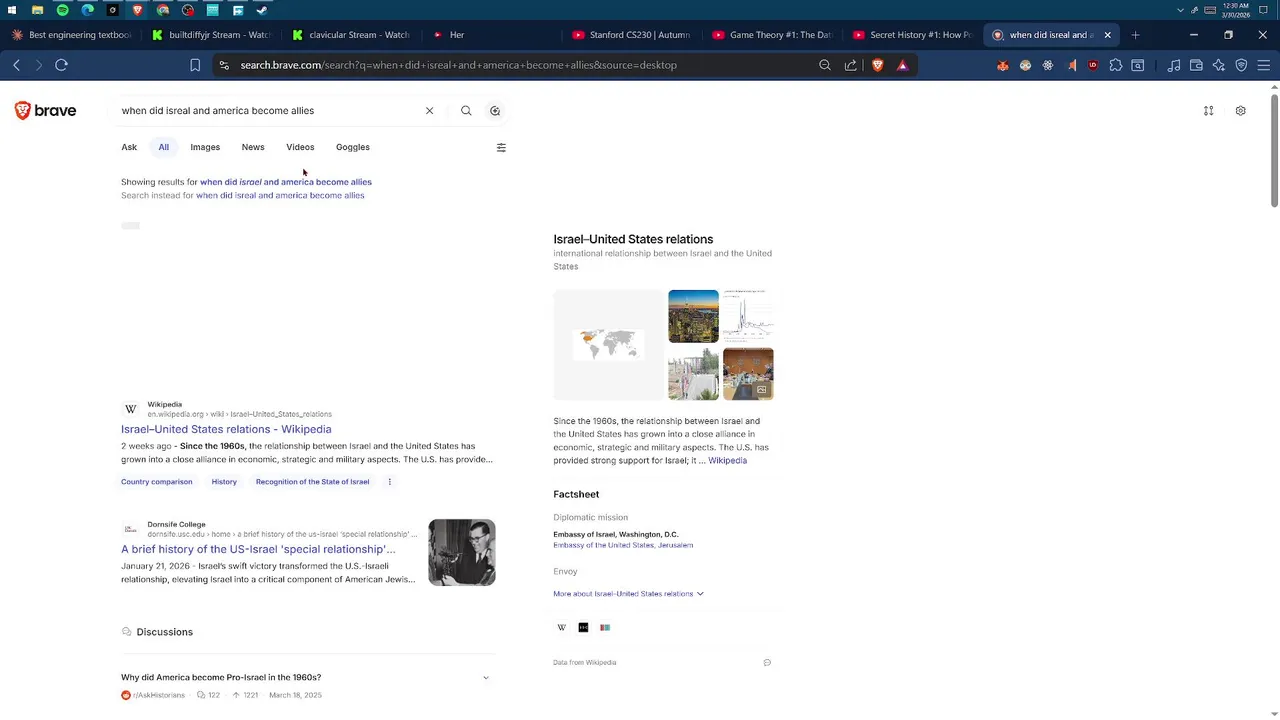Reload the current page
The width and height of the screenshot is (1280, 720).
click(61, 65)
